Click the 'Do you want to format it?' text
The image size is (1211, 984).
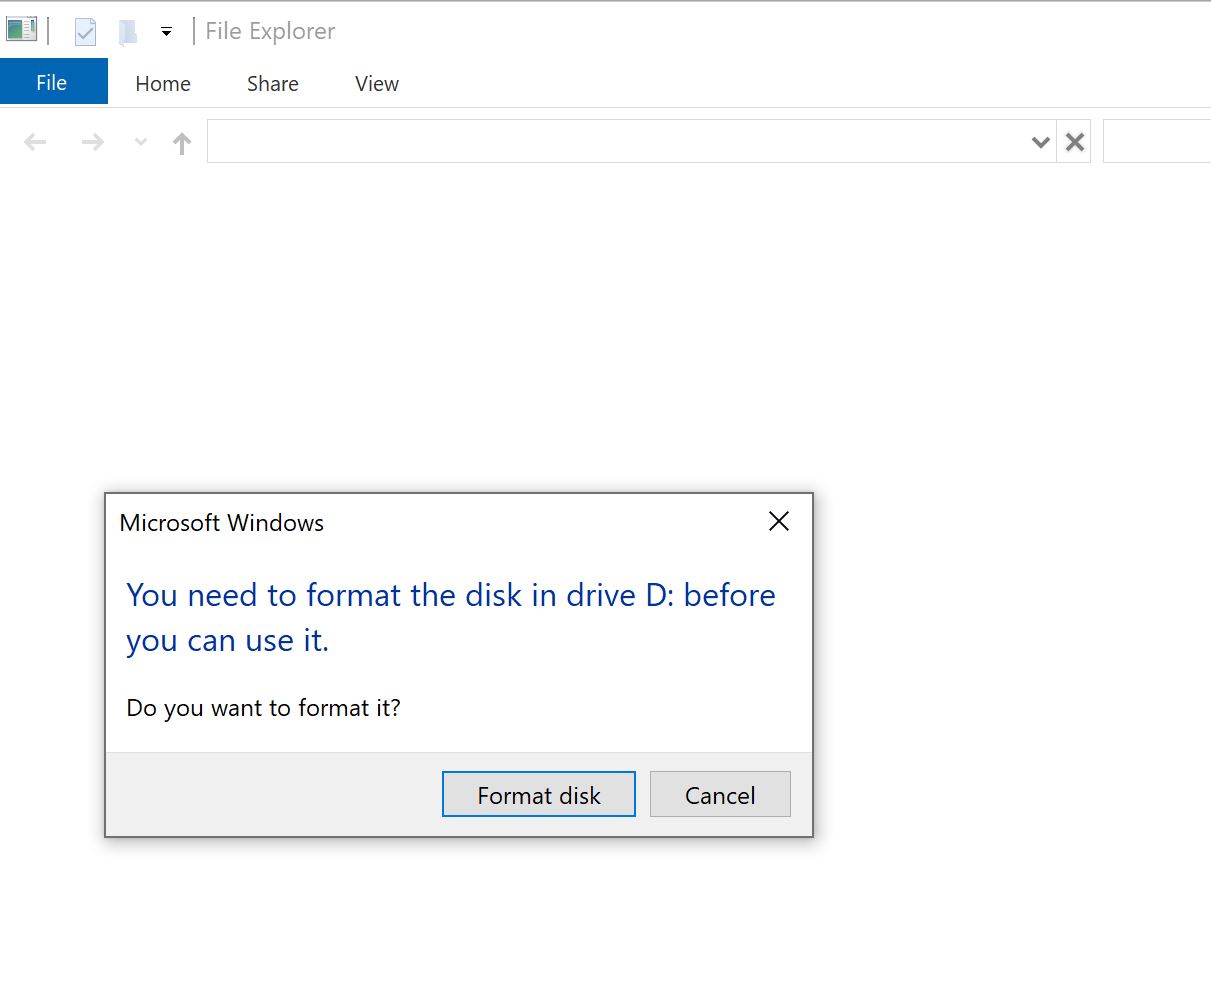point(263,708)
